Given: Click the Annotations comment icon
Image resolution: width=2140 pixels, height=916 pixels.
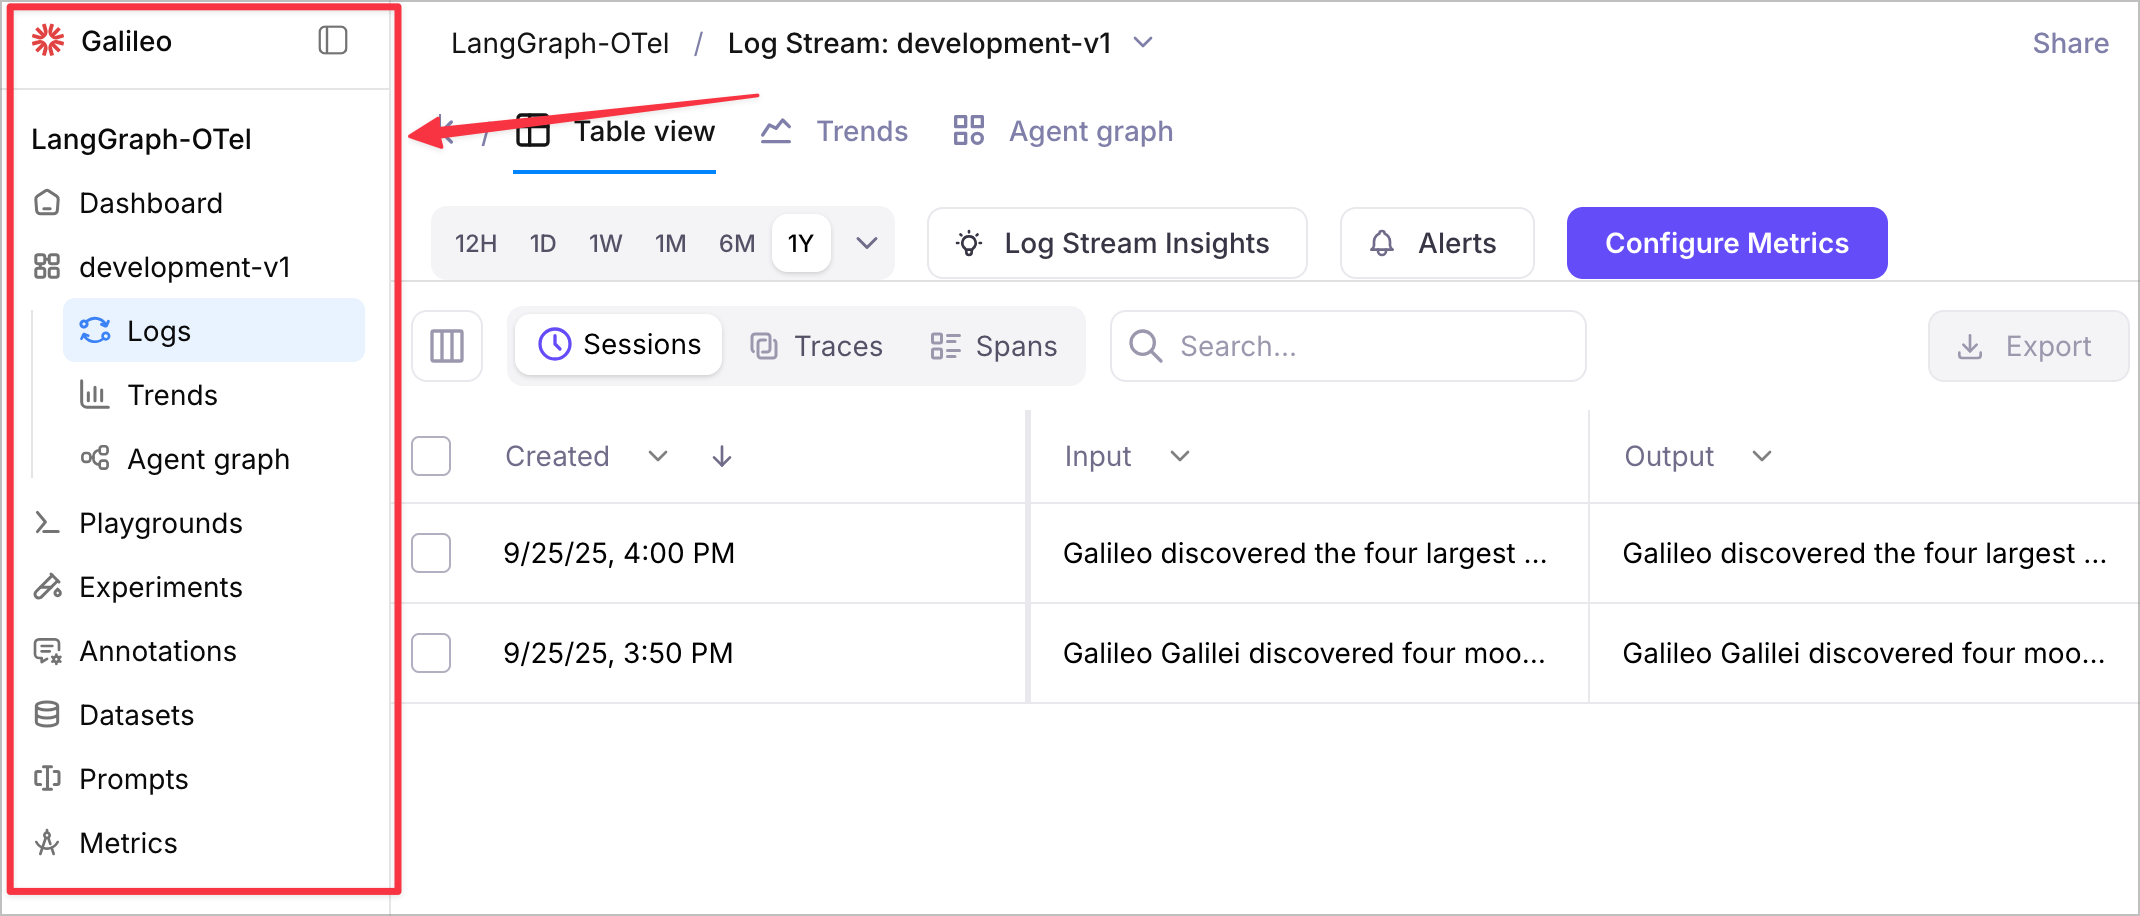Looking at the screenshot, I should click(x=47, y=651).
